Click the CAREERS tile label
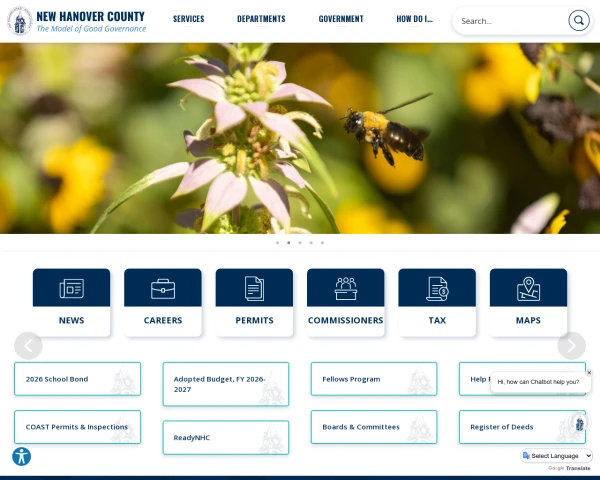Image resolution: width=600 pixels, height=480 pixels. click(x=163, y=320)
